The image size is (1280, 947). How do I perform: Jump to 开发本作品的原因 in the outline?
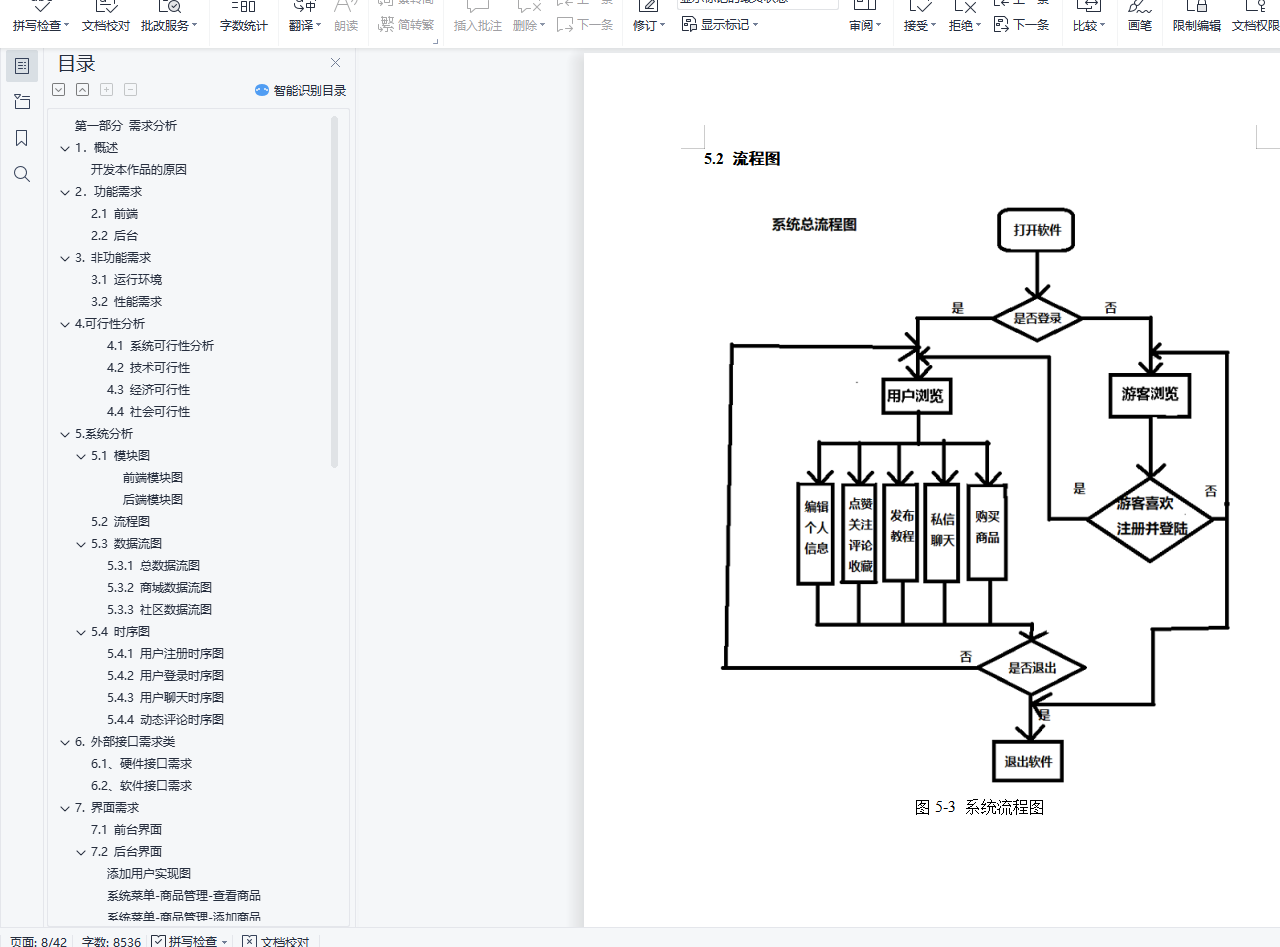[139, 170]
